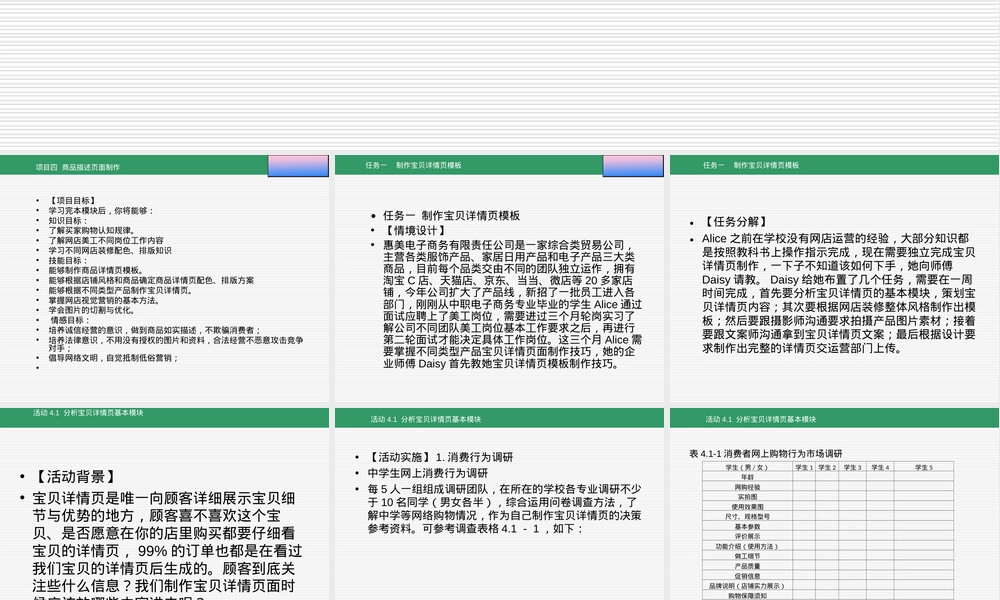Click the bullet '任务一 制作宝贝详情页模板'
Viewport: 1000px width, 600px height.
pyautogui.click(x=452, y=216)
